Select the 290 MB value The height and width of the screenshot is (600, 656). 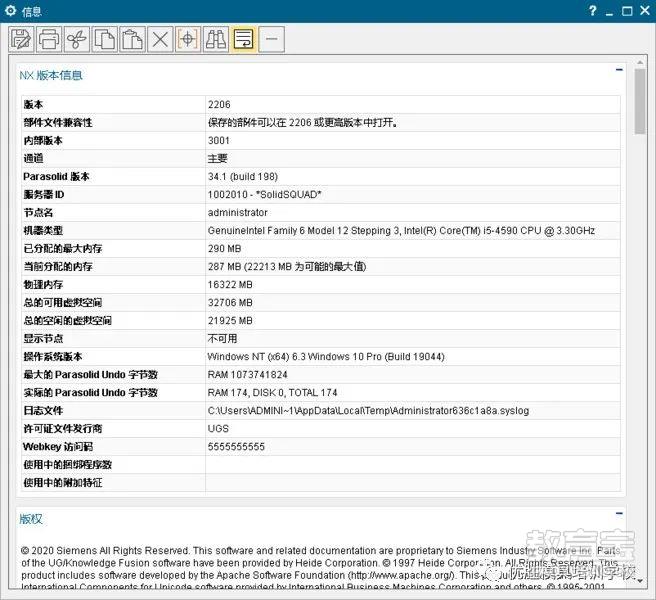(224, 249)
